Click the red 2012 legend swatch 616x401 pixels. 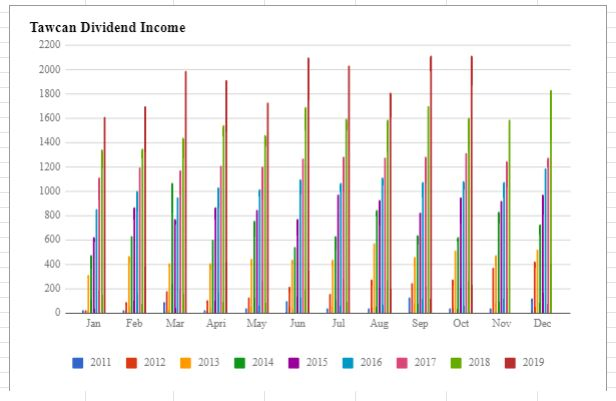click(x=131, y=362)
